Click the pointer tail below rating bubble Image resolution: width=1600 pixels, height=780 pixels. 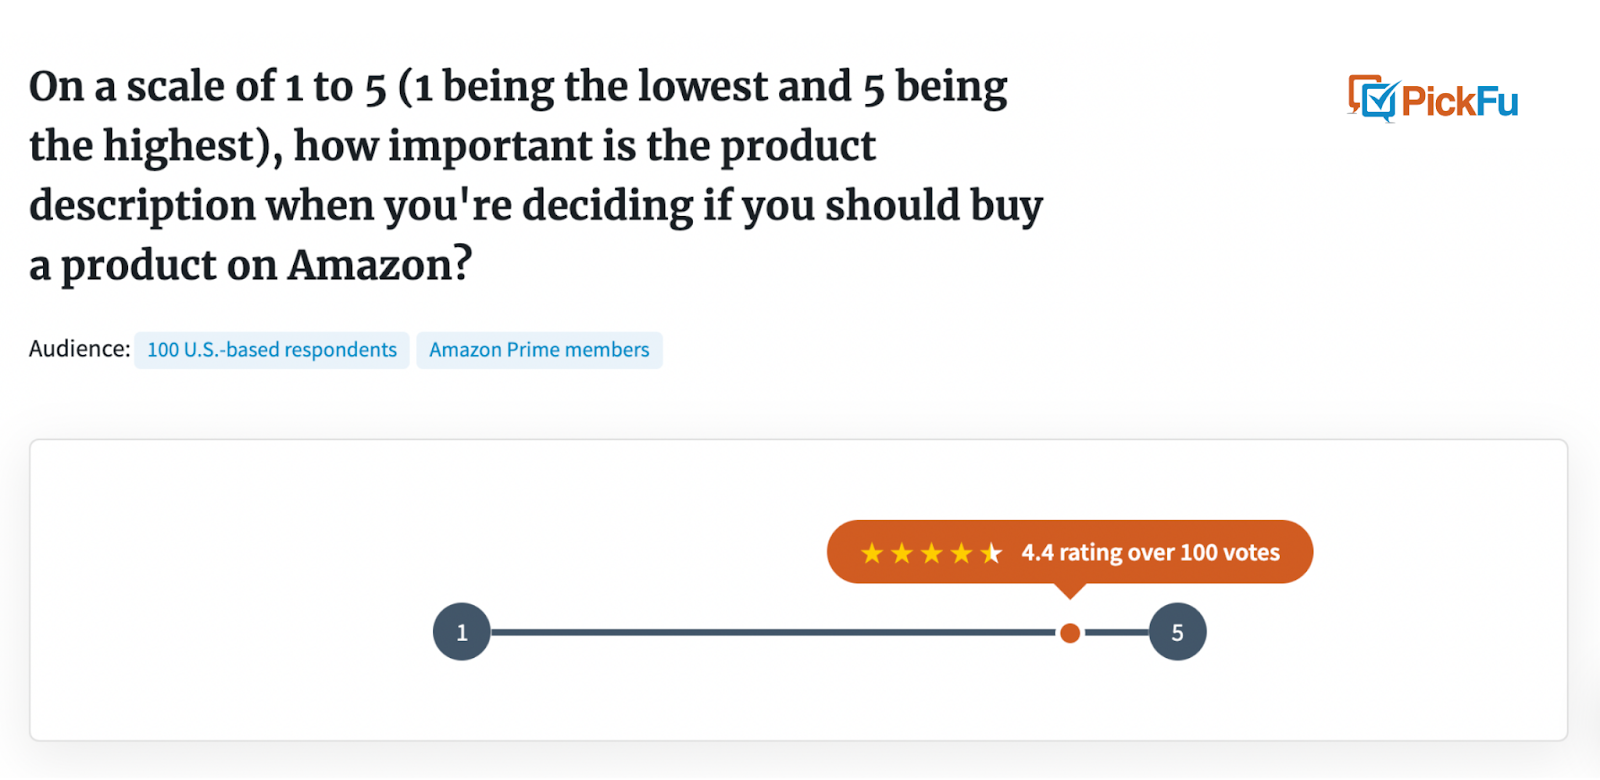[x=1070, y=591]
